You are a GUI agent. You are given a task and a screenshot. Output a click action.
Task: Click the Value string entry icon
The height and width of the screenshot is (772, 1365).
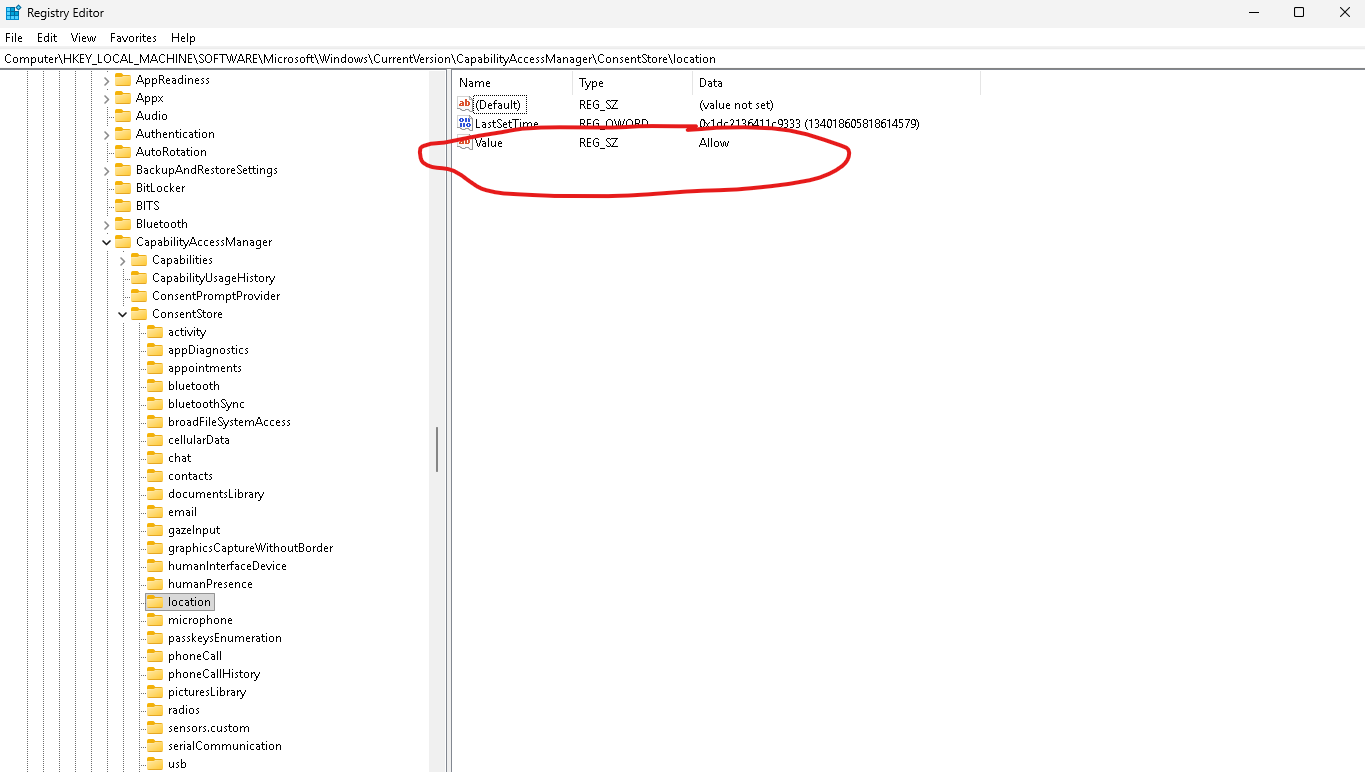tap(464, 142)
